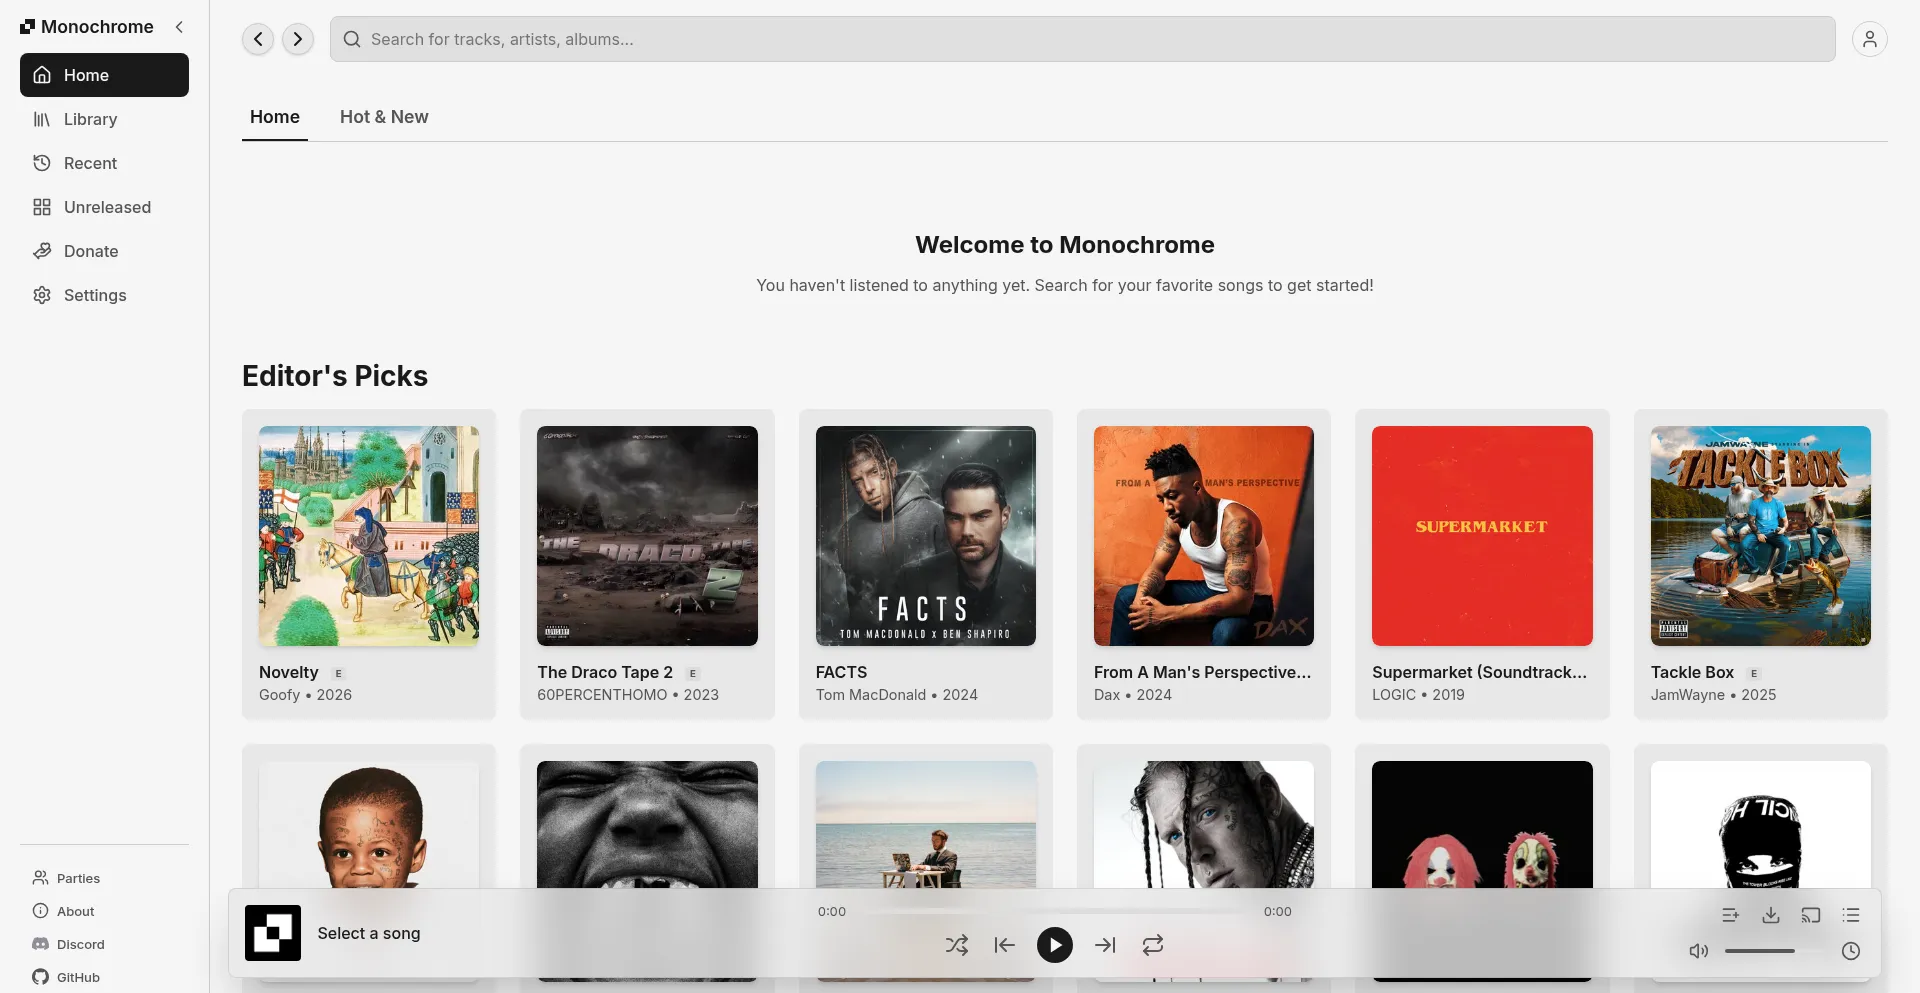Open the Supermarket Soundtrack album cover
The width and height of the screenshot is (1920, 993).
1482,536
